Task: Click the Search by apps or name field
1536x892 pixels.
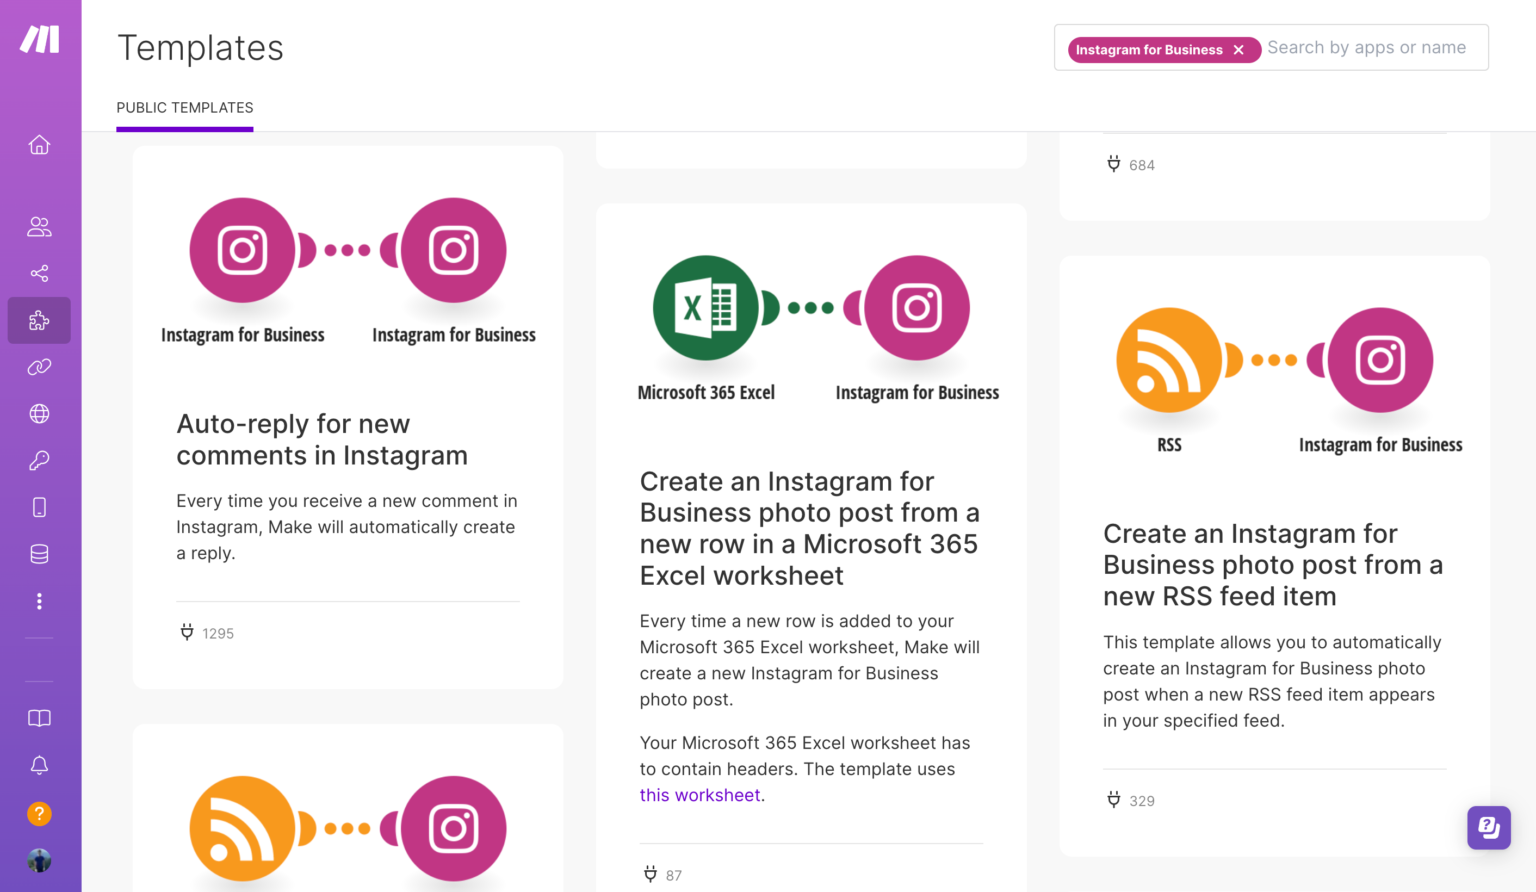Action: 1370,48
